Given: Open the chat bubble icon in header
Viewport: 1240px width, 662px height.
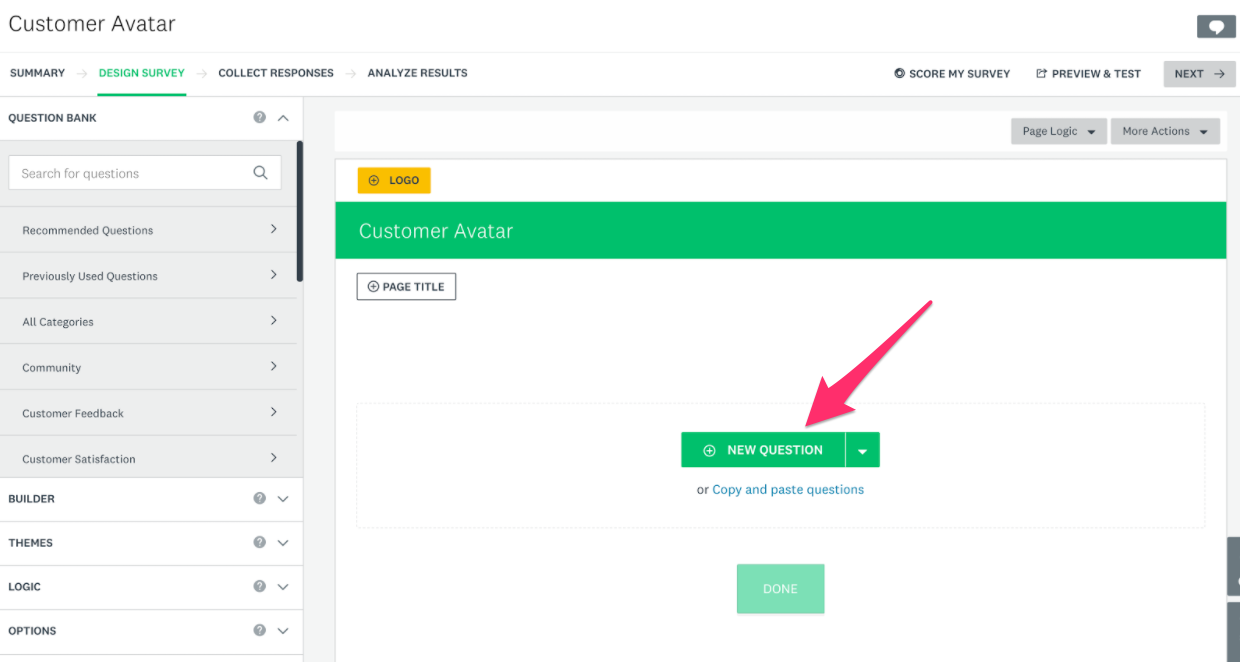Looking at the screenshot, I should 1216,27.
